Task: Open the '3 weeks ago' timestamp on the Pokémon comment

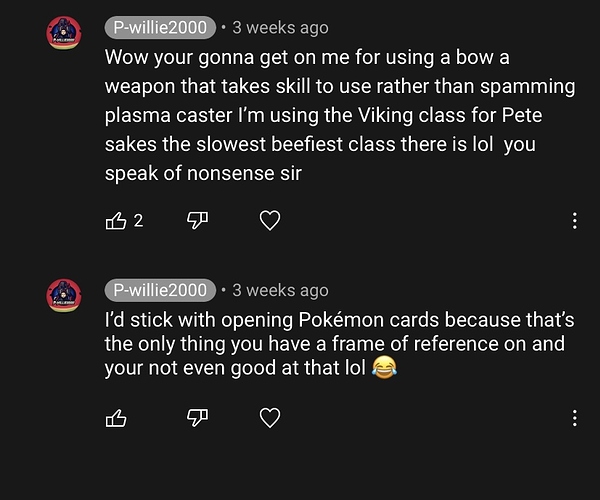Action: point(280,290)
